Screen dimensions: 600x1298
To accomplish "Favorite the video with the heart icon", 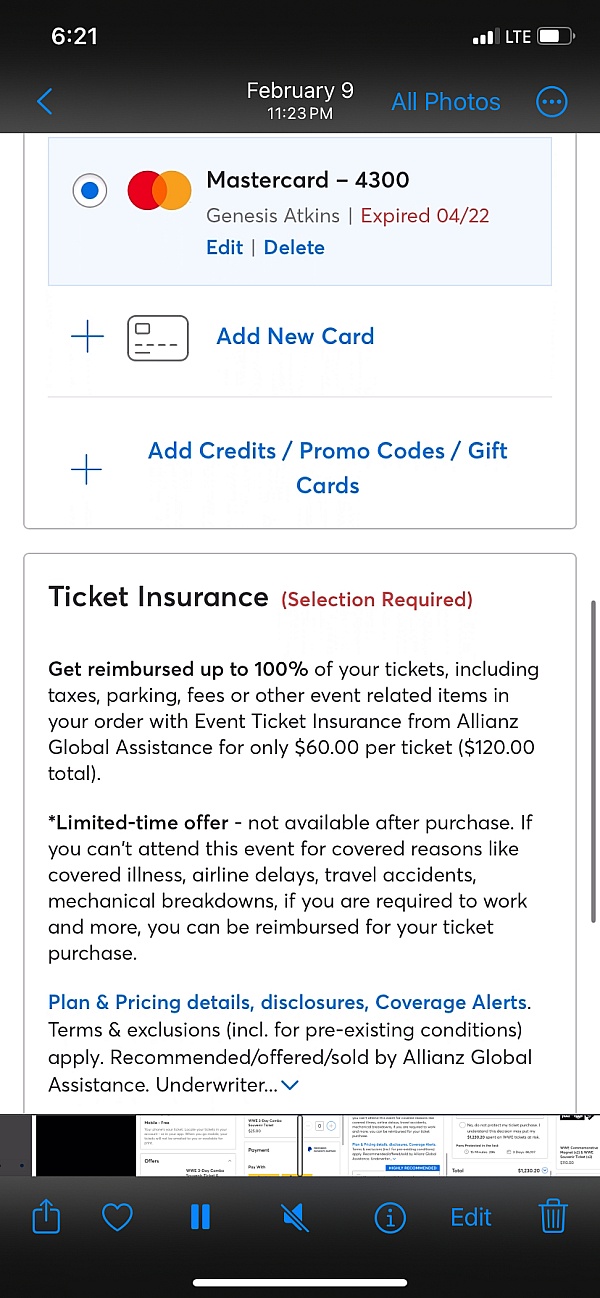I will (117, 1216).
